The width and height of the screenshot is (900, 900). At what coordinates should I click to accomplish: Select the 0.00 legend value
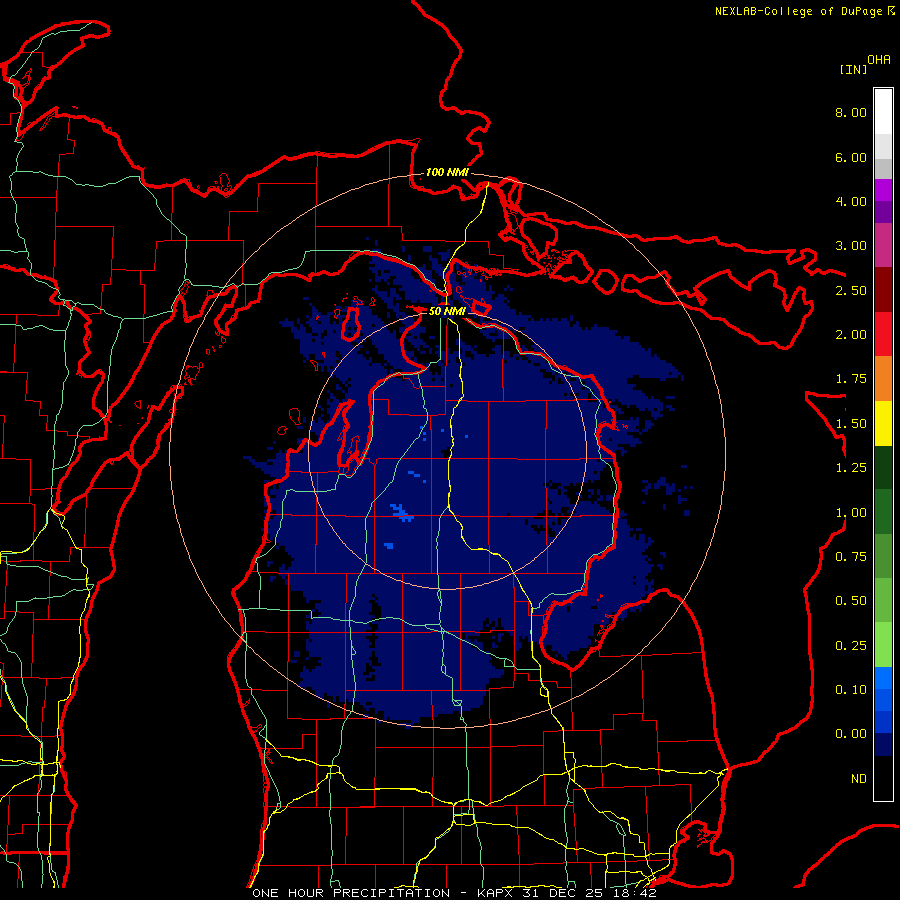[851, 734]
